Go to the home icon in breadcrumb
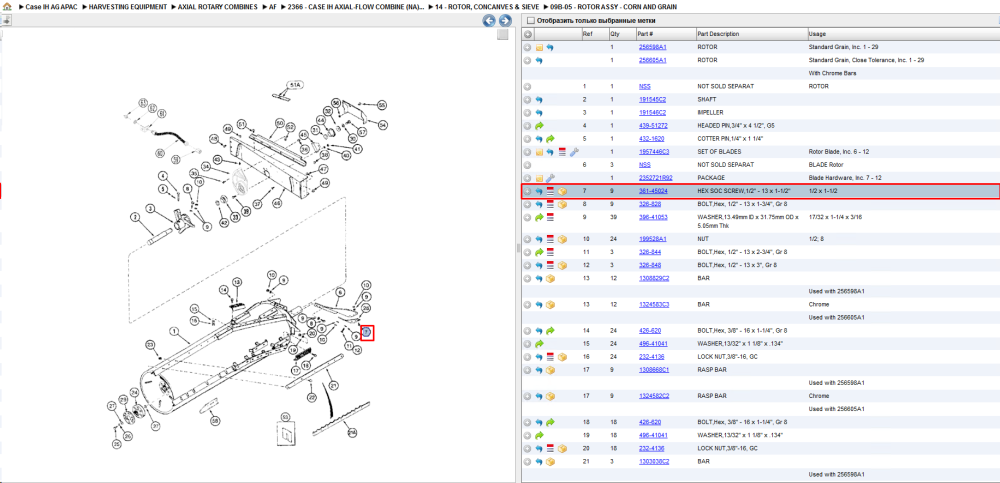The image size is (1000, 483). pos(8,6)
